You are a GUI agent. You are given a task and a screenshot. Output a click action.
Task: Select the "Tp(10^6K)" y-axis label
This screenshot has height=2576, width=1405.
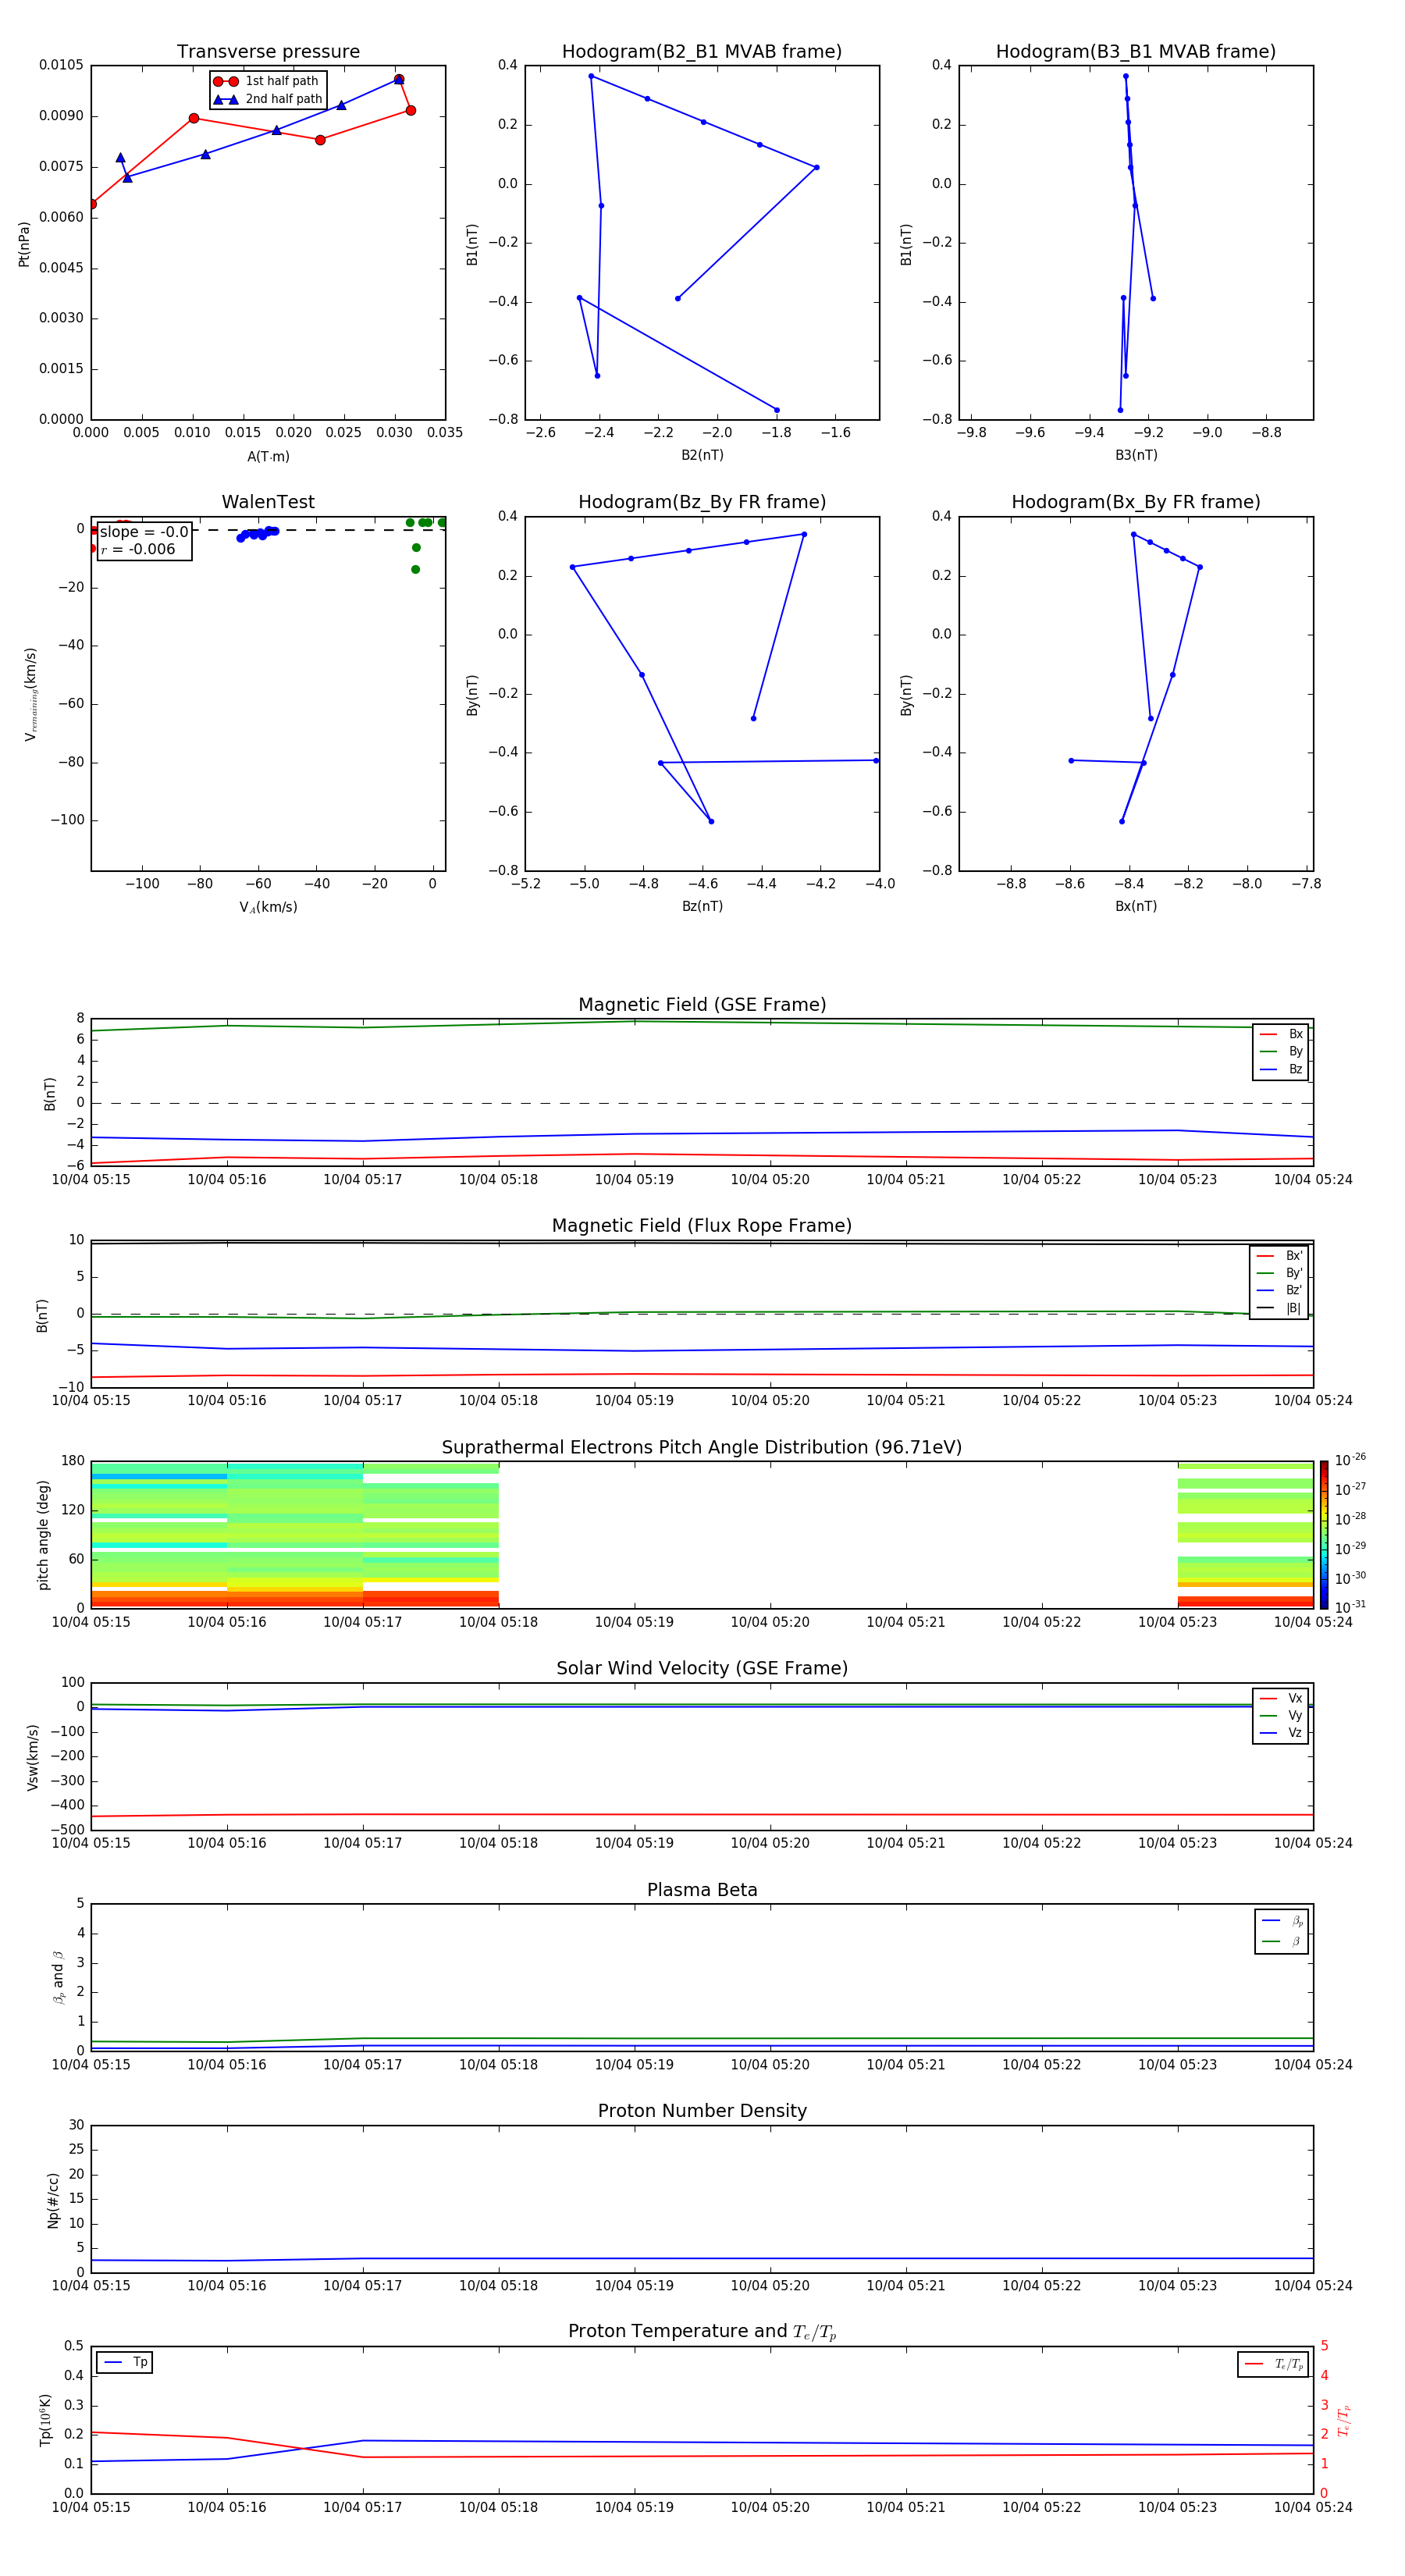(x=45, y=2420)
